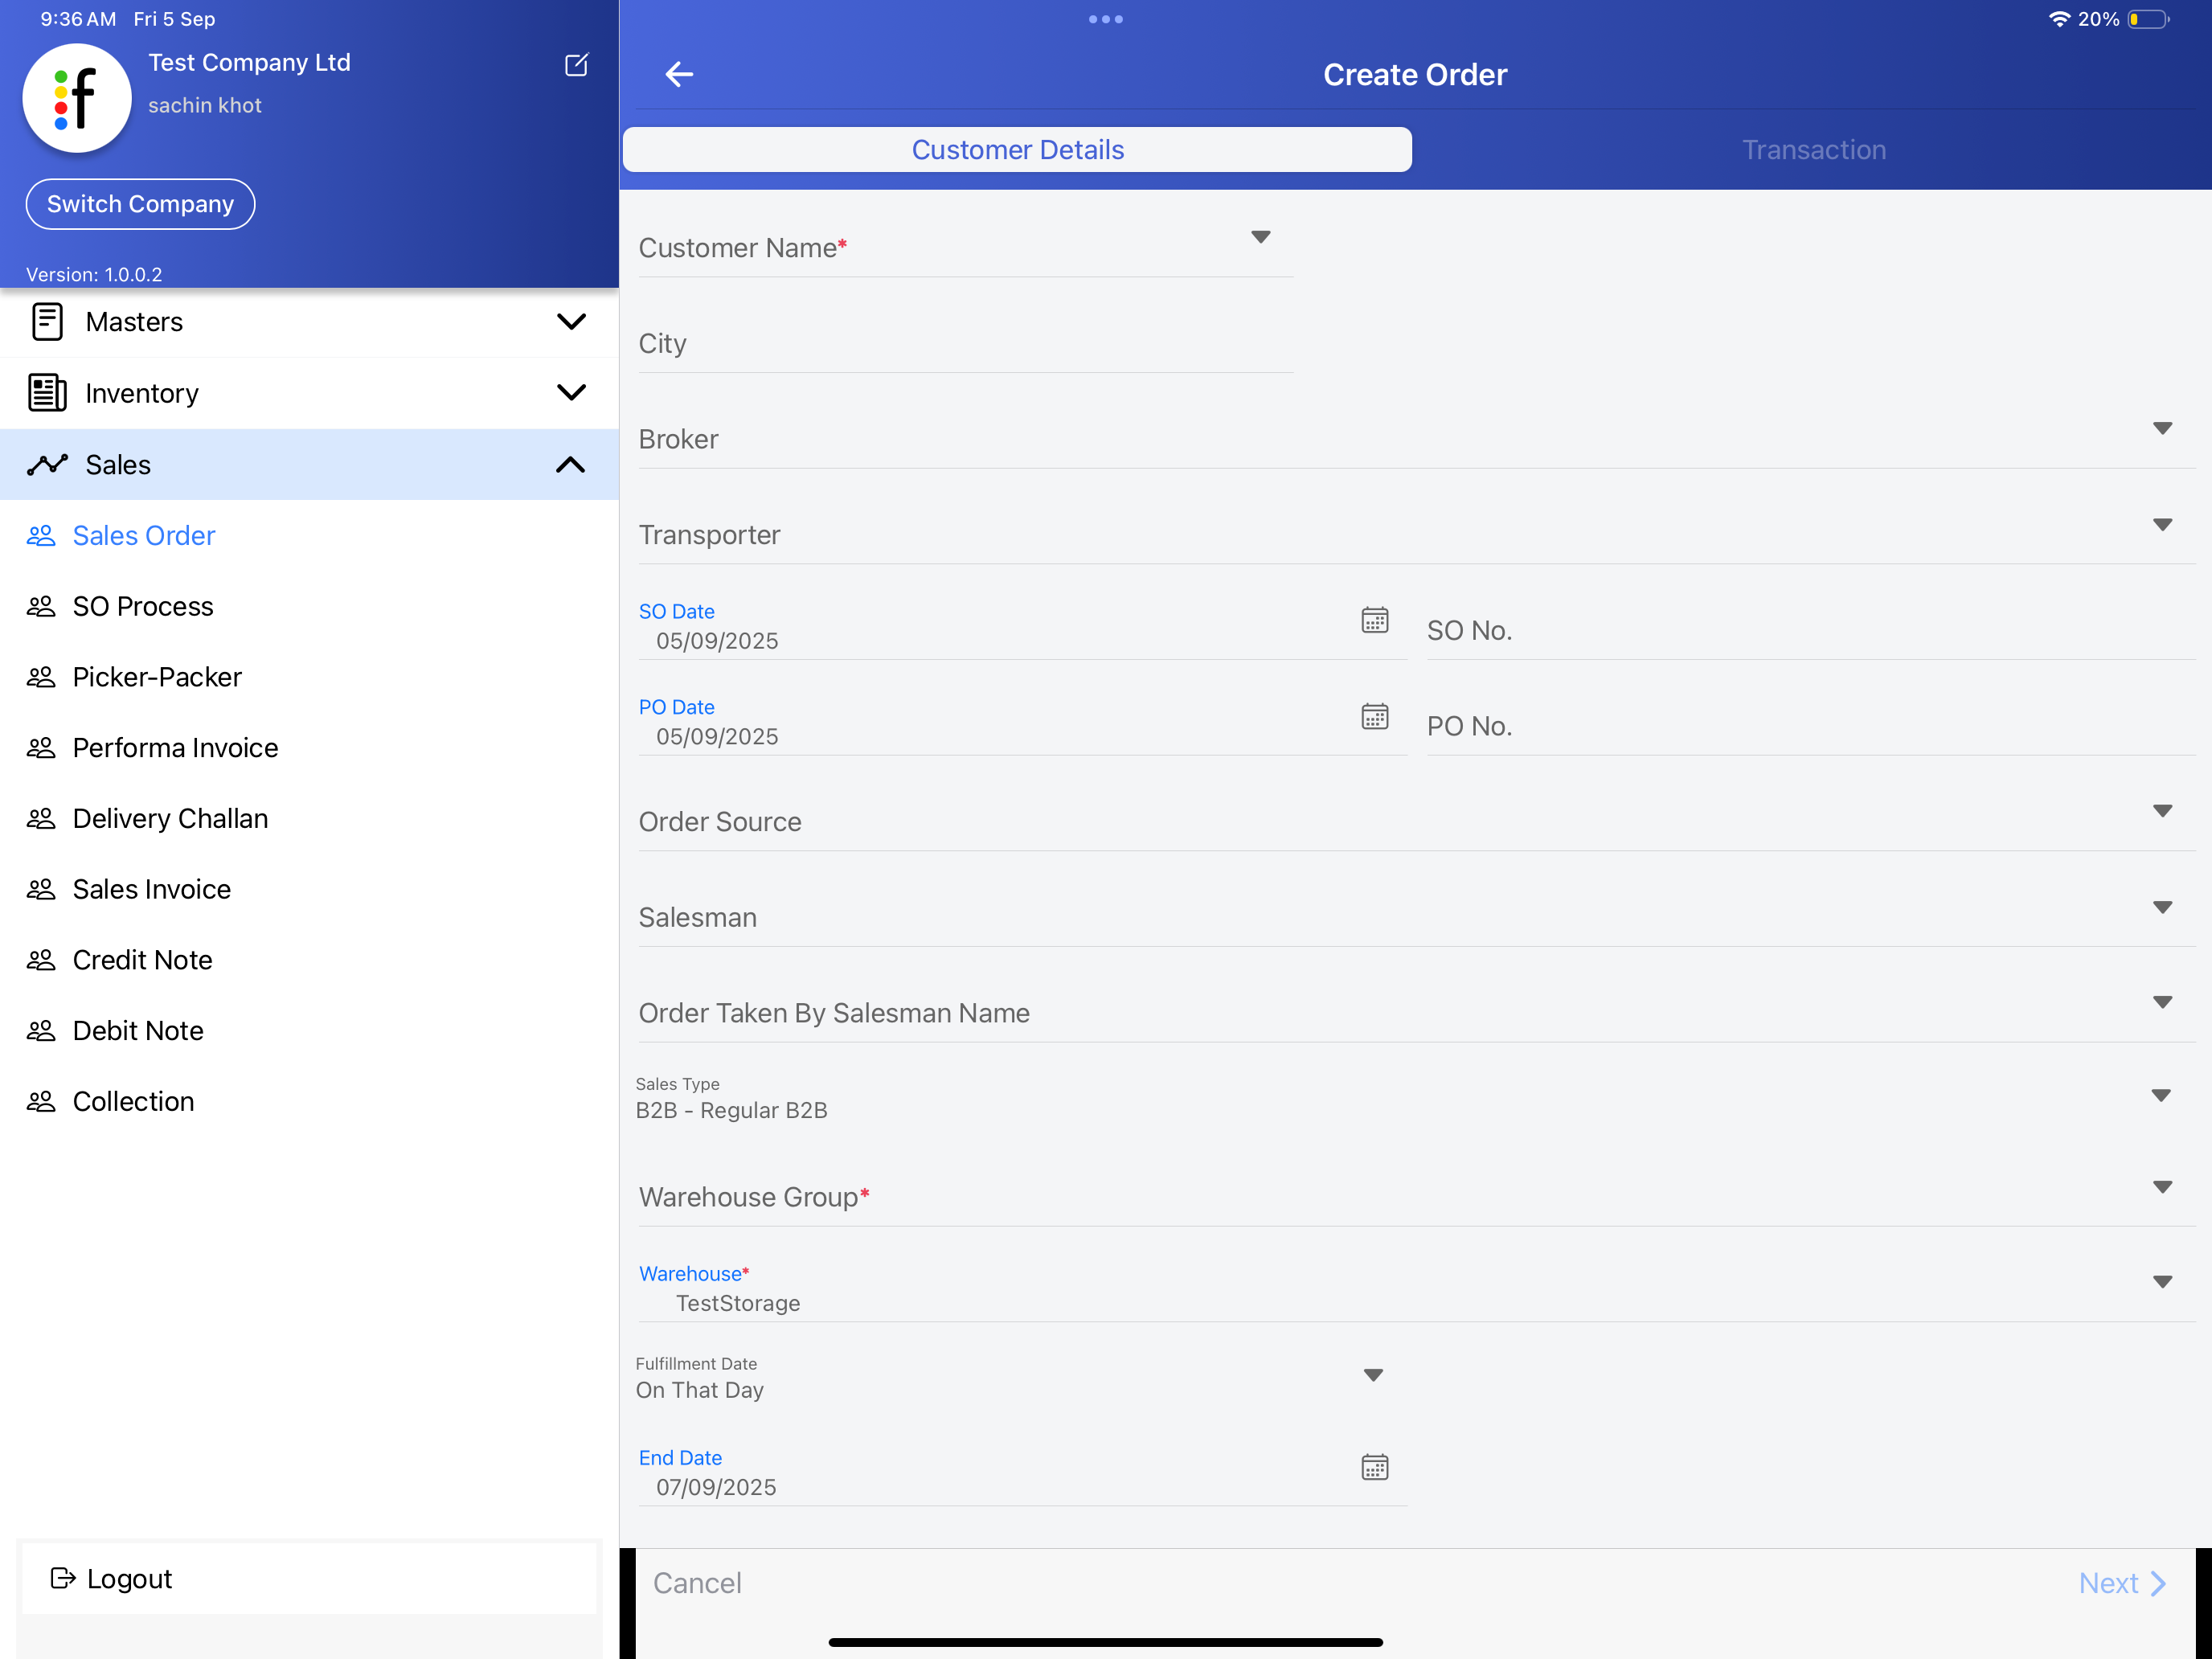The height and width of the screenshot is (1659, 2212).
Task: Open Debit Note menu item
Action: (309, 1031)
